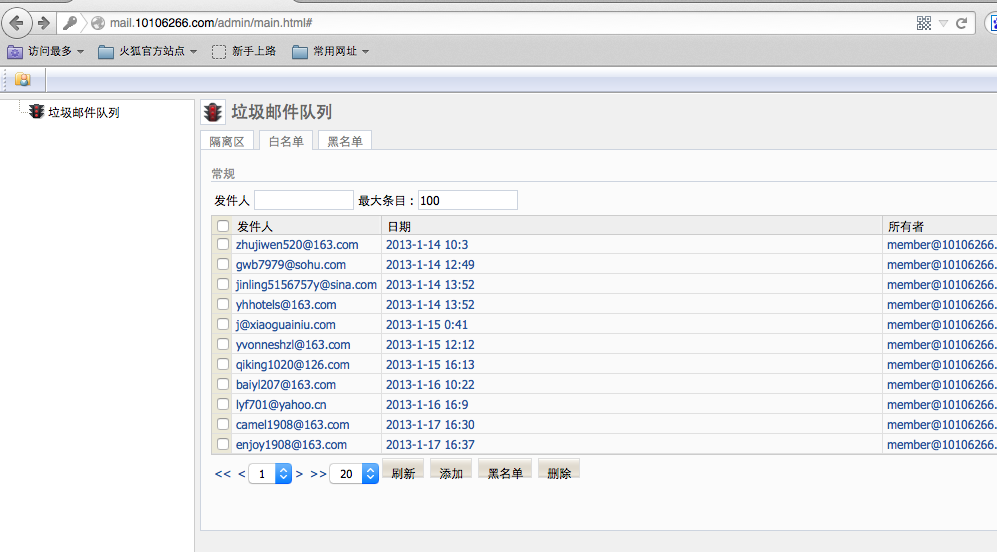Check the box for camel1908@163.com
Viewport: 997px width, 552px height.
(223, 424)
